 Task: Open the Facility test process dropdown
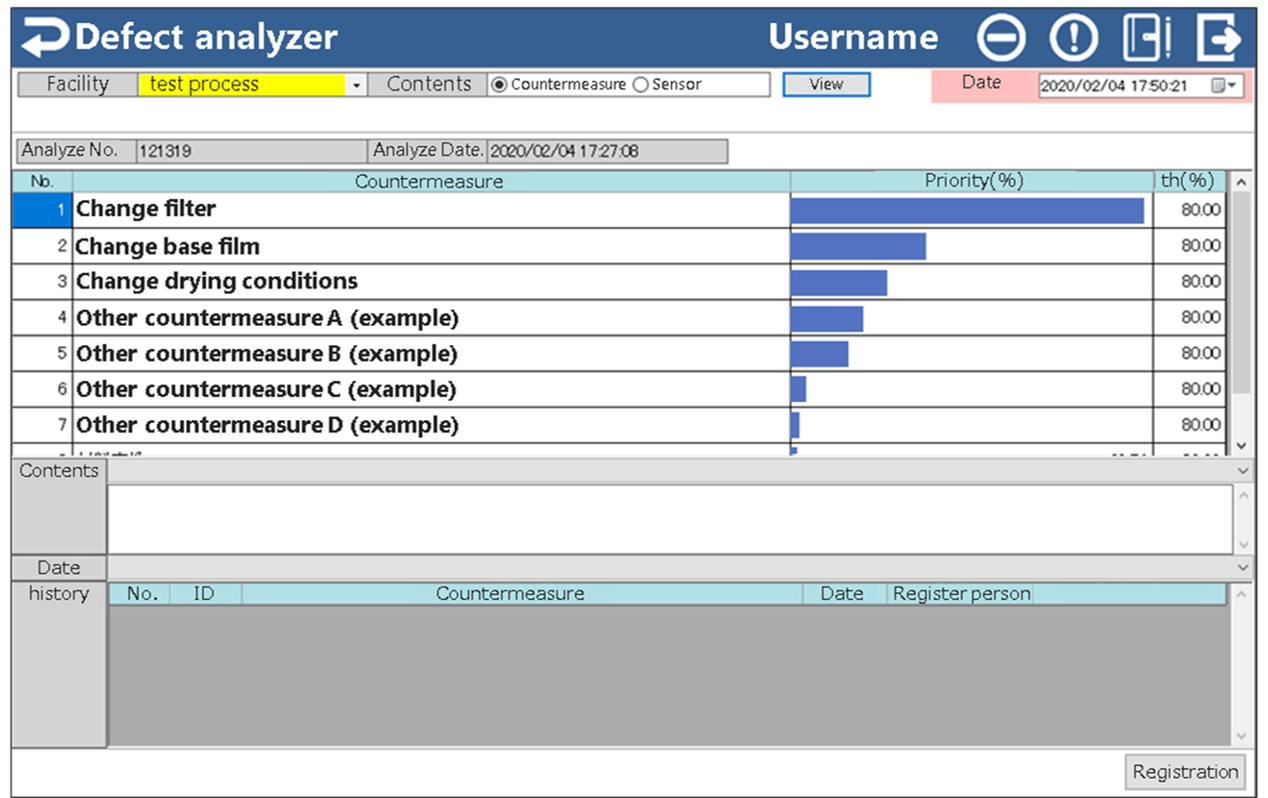pyautogui.click(x=356, y=86)
